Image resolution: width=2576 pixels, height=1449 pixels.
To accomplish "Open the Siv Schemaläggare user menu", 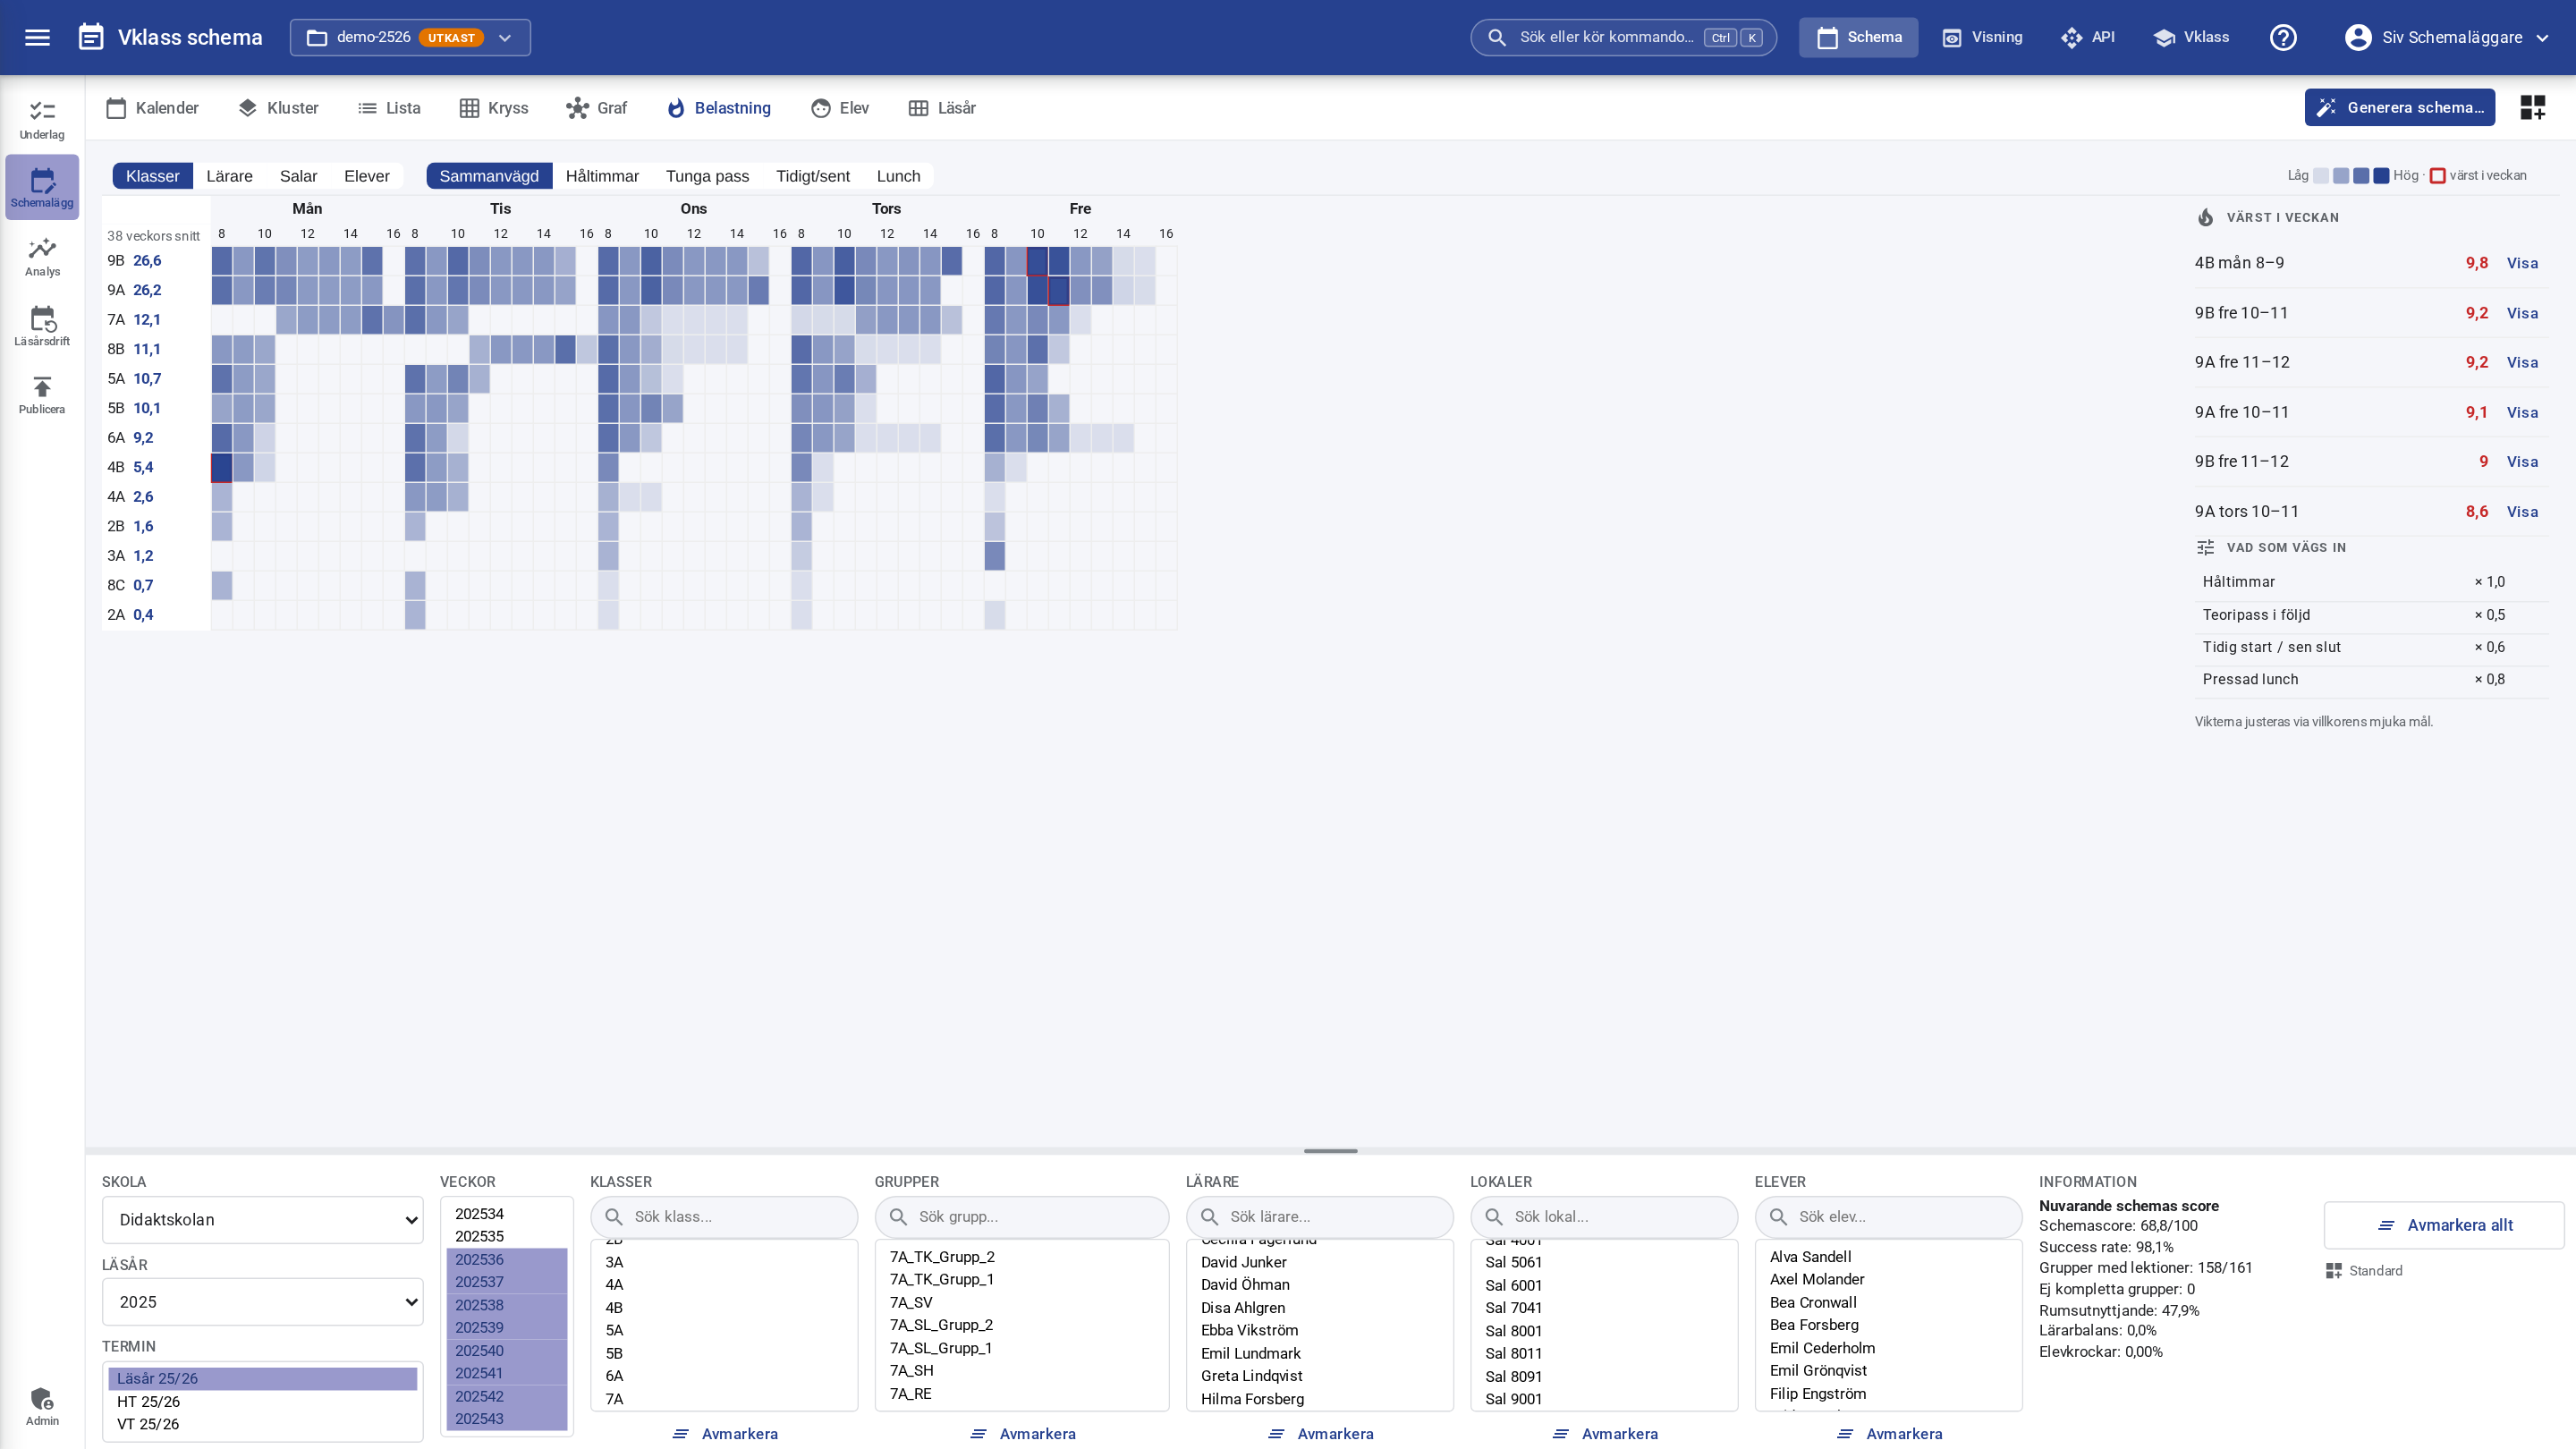I will click(x=2446, y=37).
